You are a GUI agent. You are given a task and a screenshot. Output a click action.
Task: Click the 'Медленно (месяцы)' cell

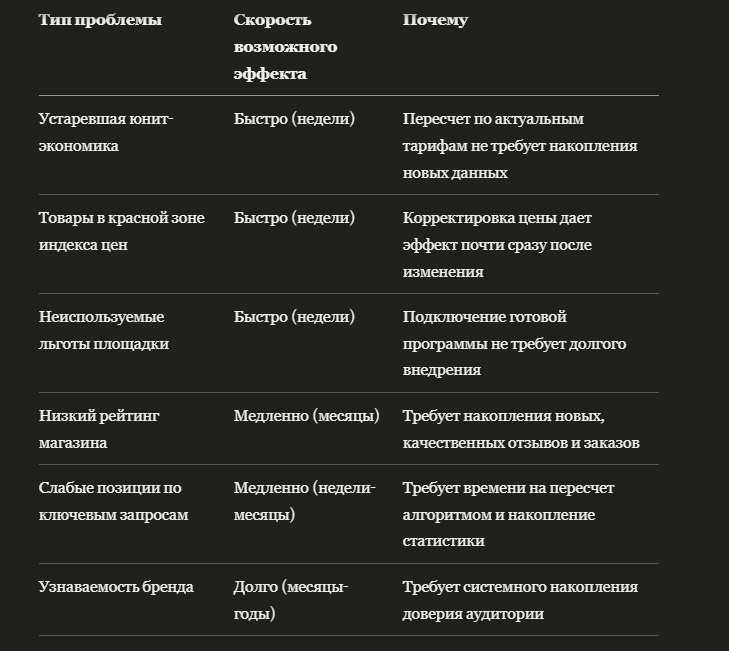tap(306, 416)
